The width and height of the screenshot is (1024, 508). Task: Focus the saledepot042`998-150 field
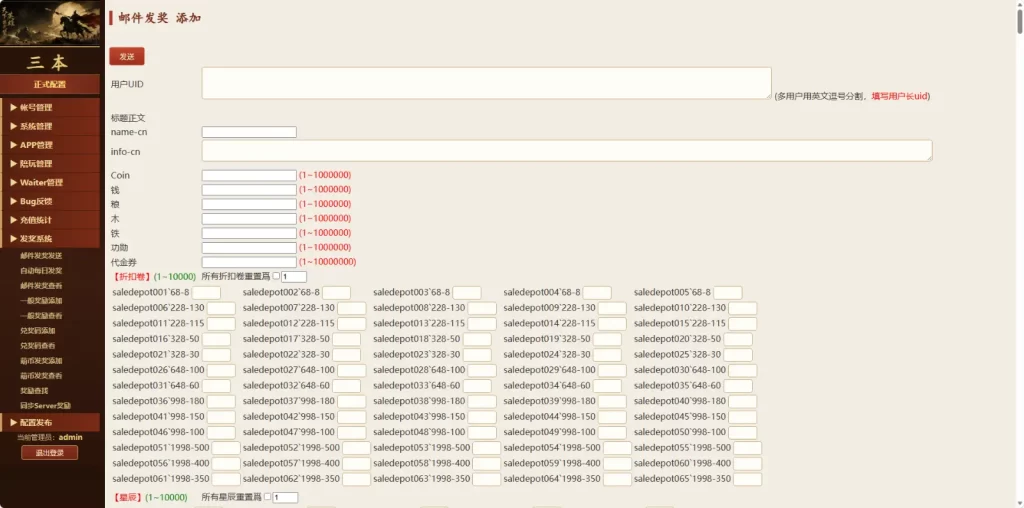(x=351, y=417)
